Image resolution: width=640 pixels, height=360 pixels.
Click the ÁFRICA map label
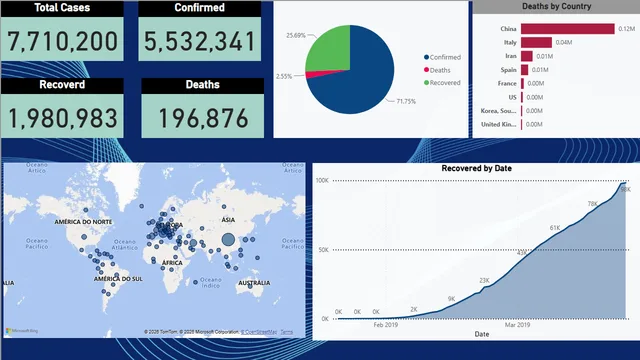pos(172,263)
